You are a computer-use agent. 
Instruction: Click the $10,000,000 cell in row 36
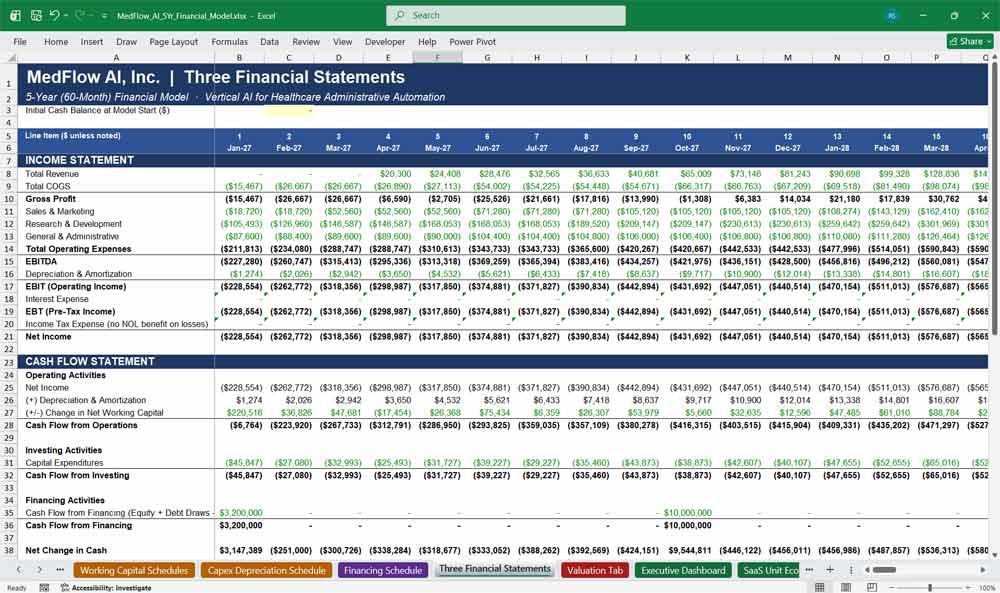click(687, 525)
